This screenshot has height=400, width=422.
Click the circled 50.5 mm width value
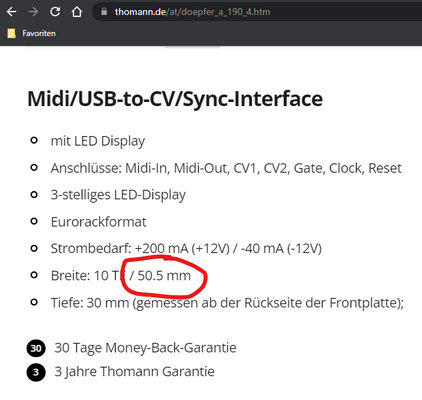164,276
